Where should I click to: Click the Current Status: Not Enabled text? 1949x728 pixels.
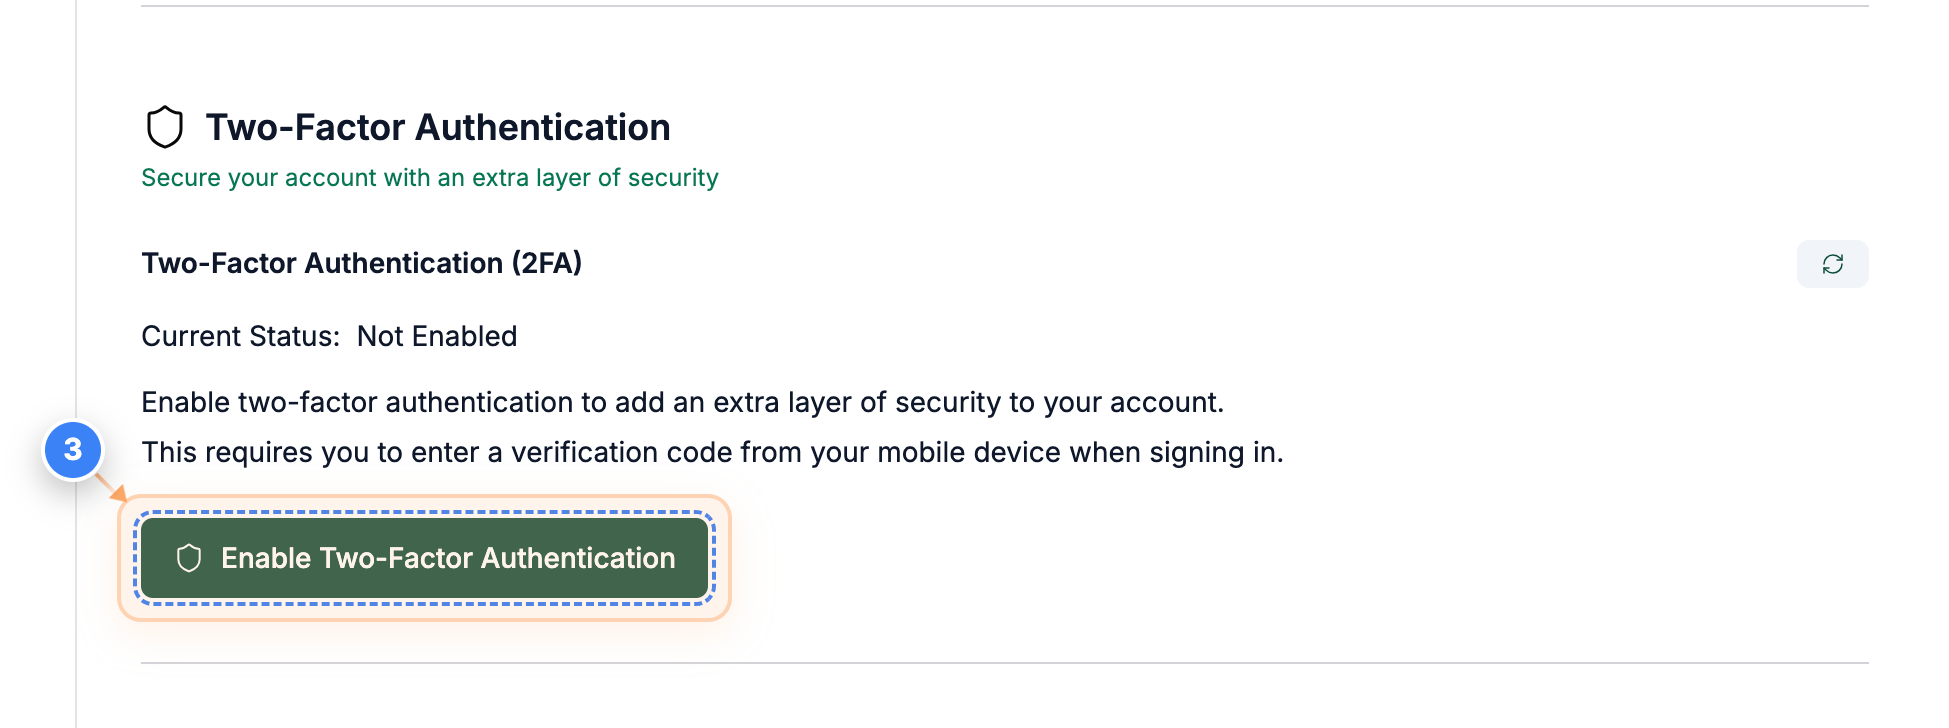click(x=329, y=336)
